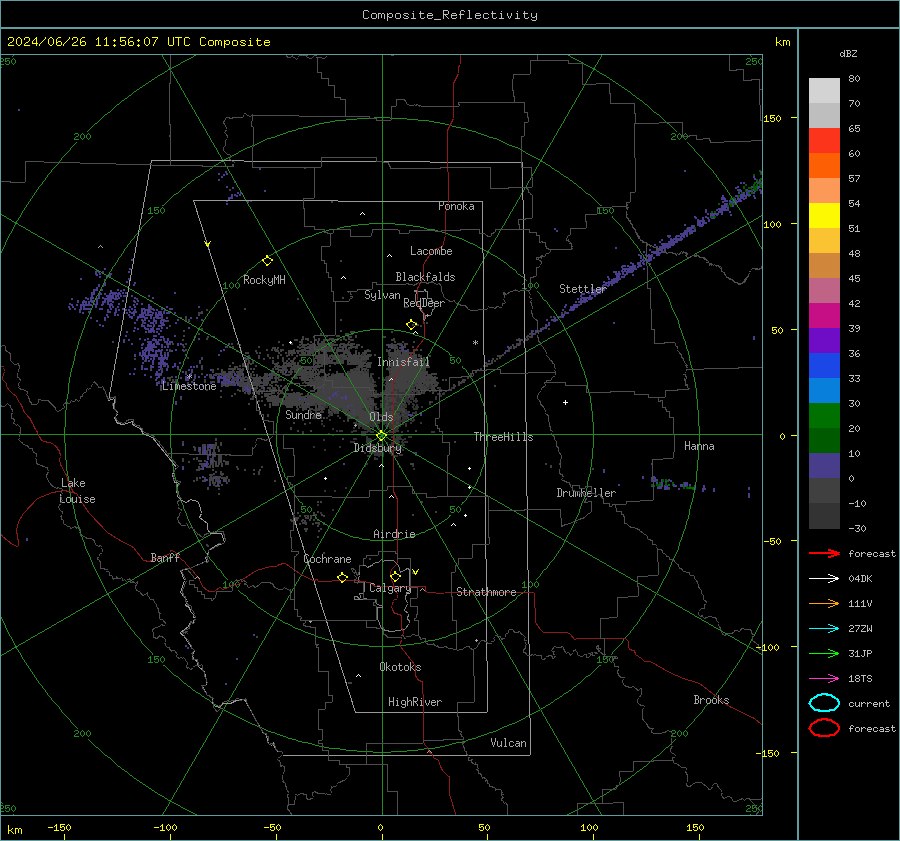
Task: Click the Vulcan label
Action: tap(508, 743)
